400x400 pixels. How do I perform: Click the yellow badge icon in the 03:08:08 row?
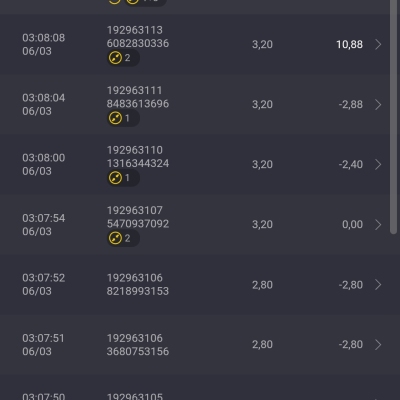coord(115,58)
